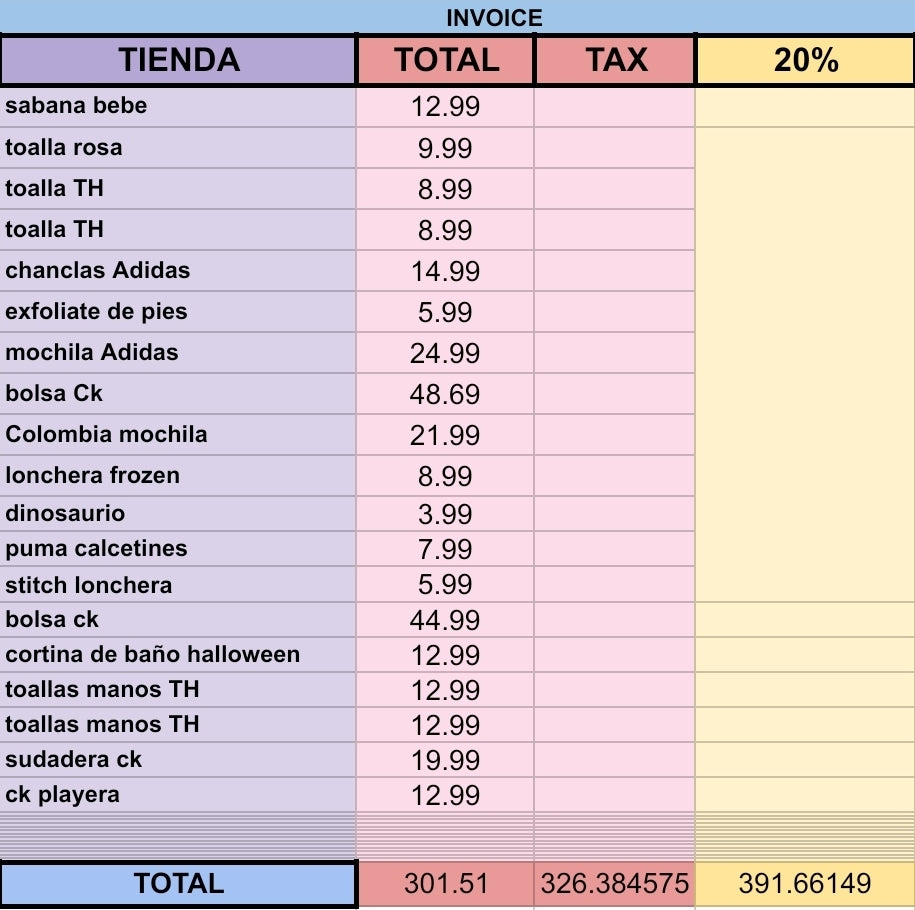Select the "chanclas Adidas" row label
The height and width of the screenshot is (910, 915).
tap(178, 271)
